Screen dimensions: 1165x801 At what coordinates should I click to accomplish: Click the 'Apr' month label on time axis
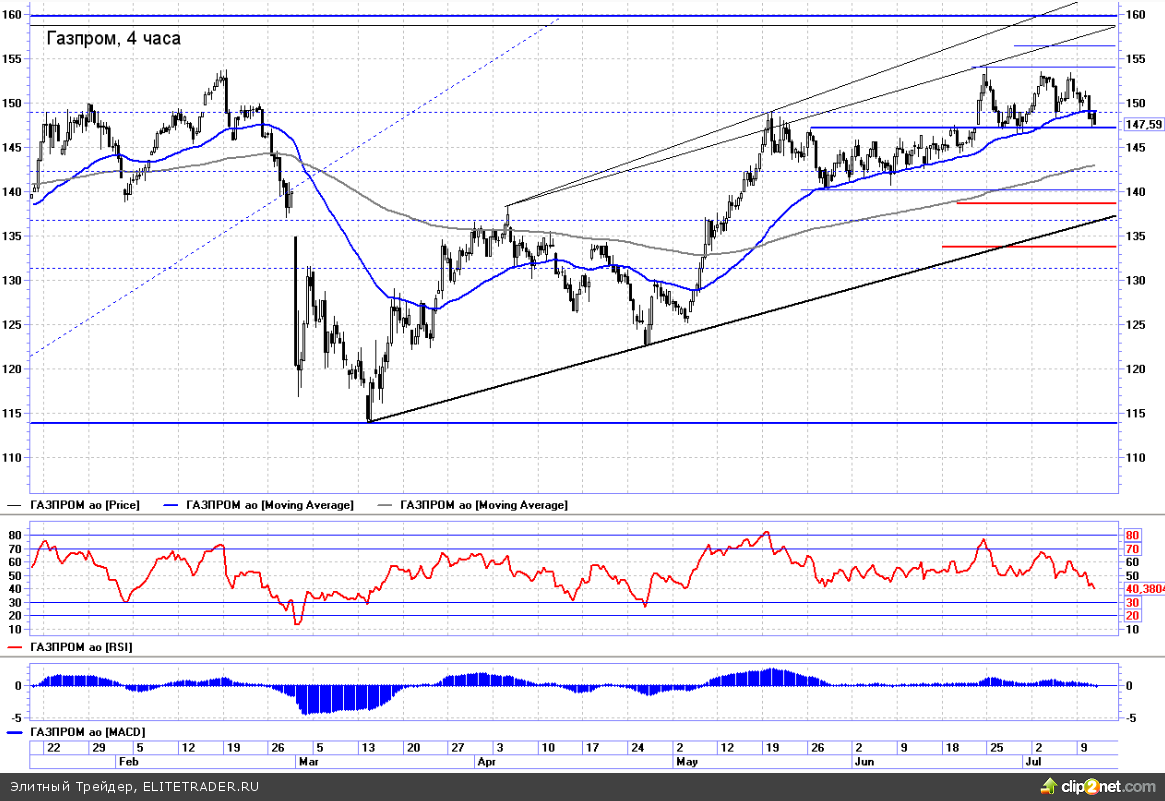tap(486, 762)
